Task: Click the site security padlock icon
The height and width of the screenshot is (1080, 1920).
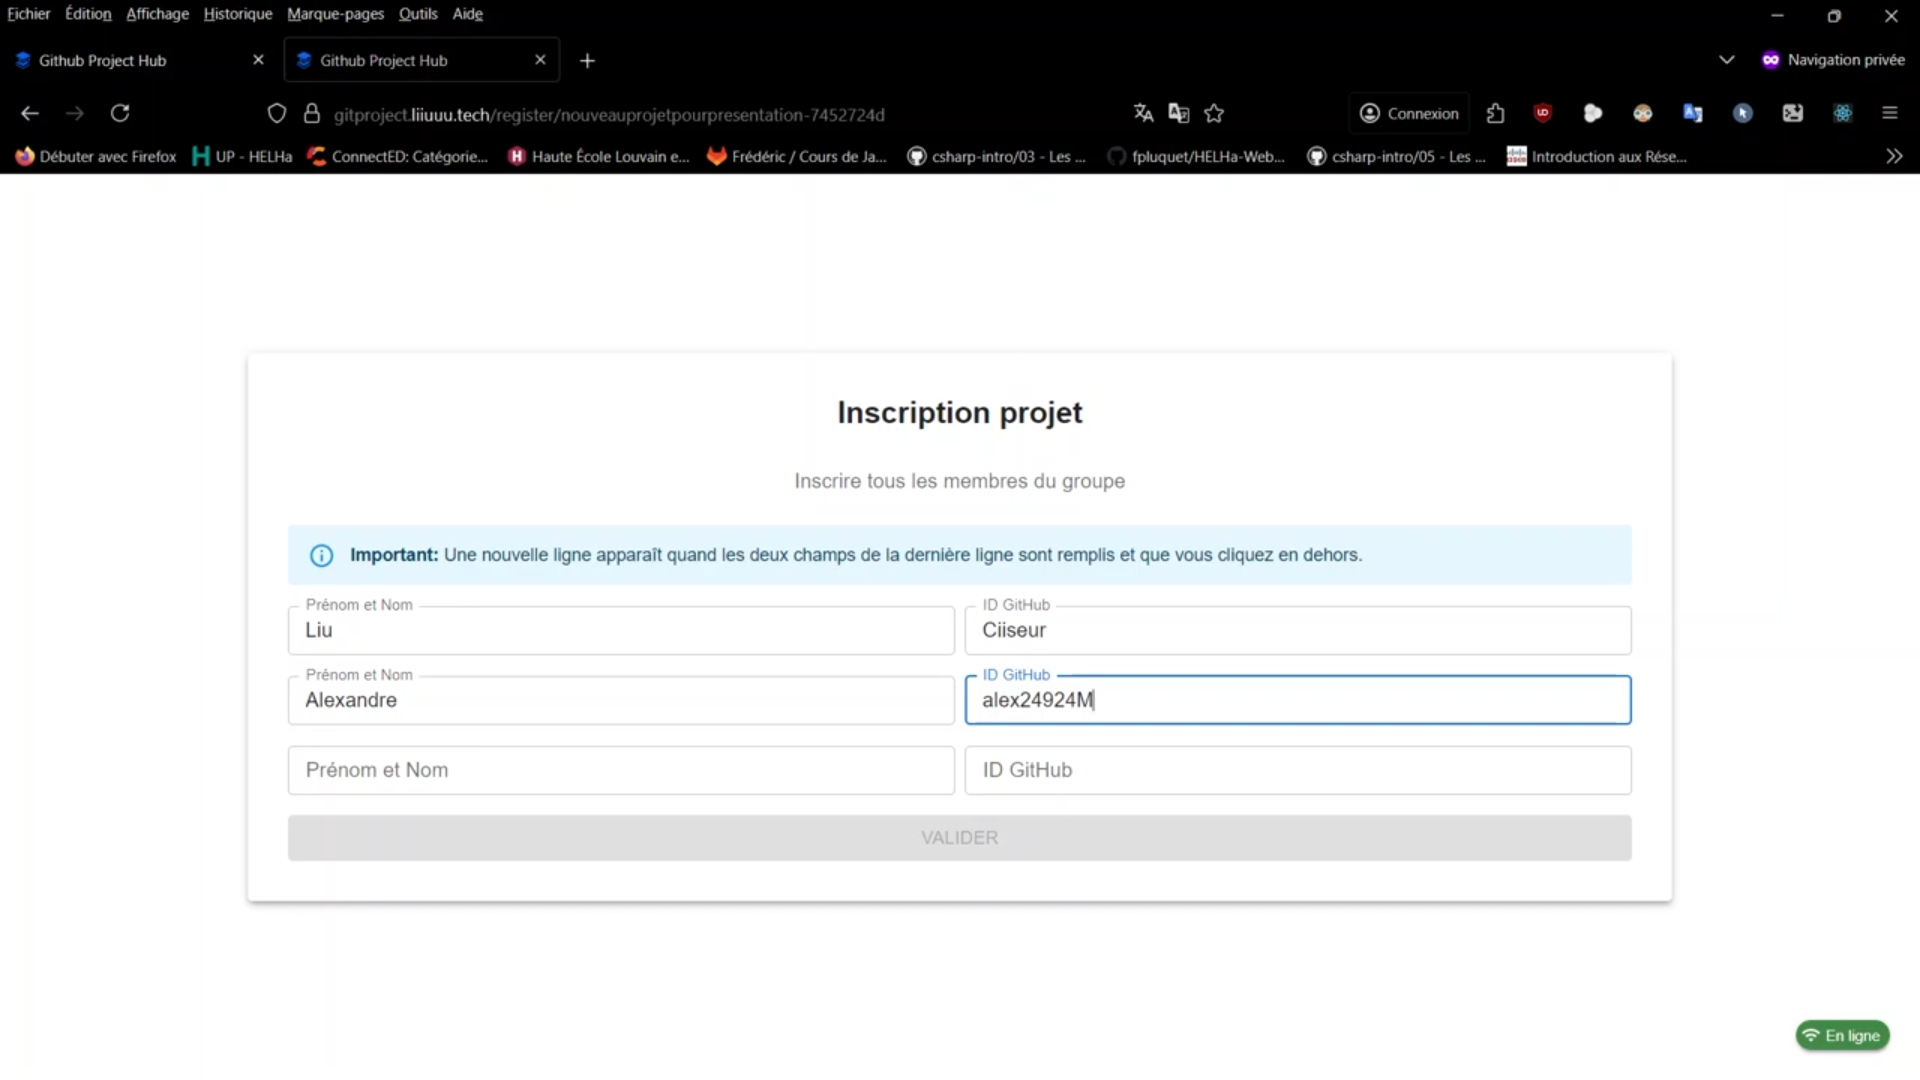Action: click(312, 114)
